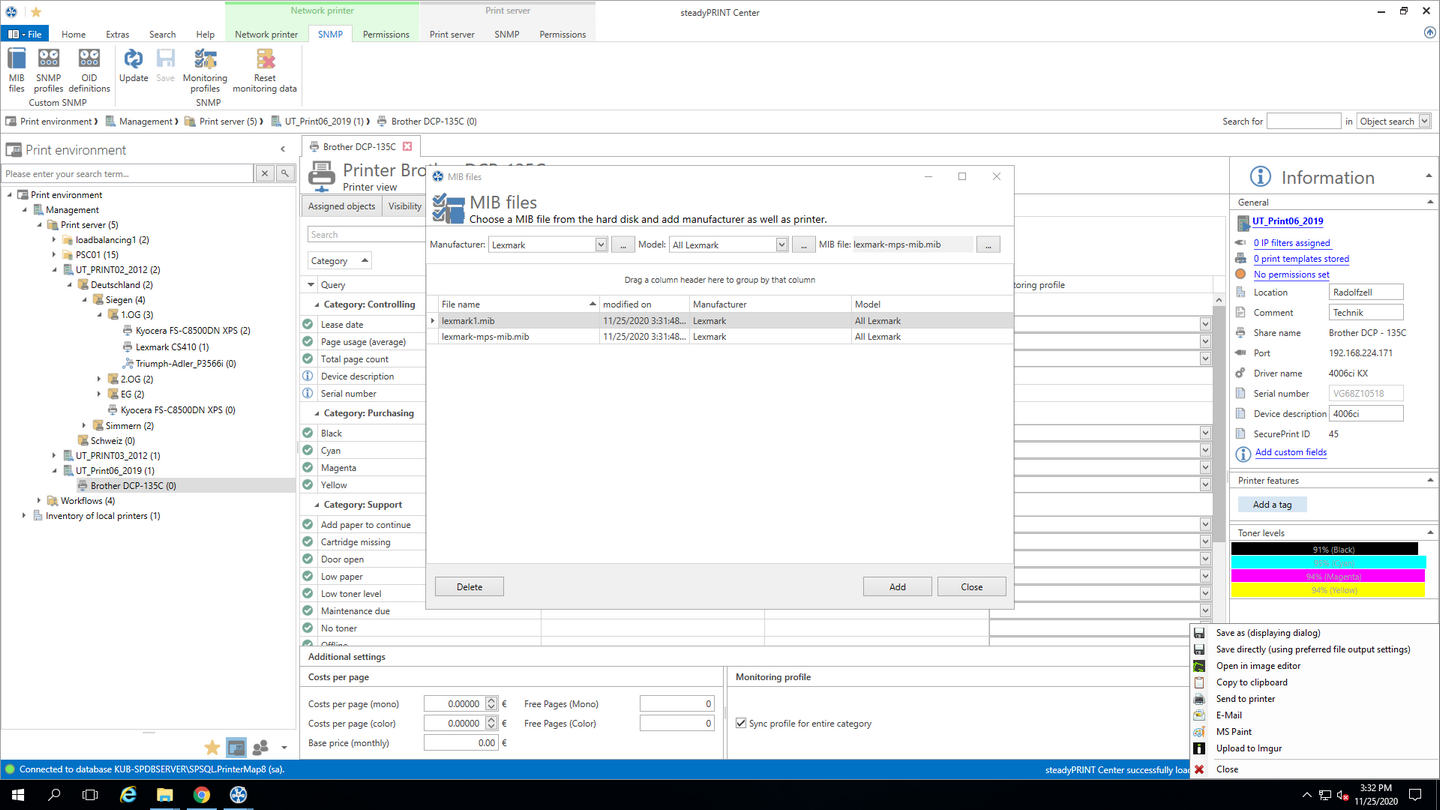Collapse the Print environment panel
This screenshot has height=810, width=1440.
coord(283,150)
